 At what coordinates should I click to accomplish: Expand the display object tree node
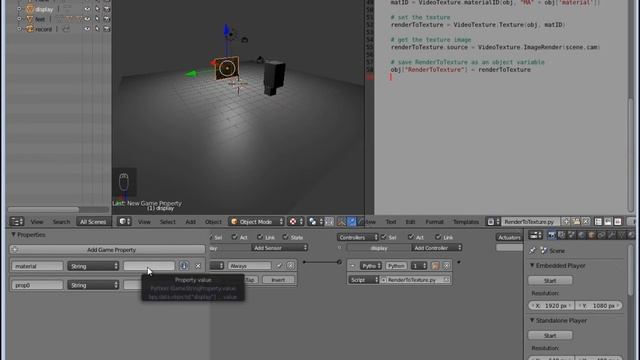[x=19, y=9]
